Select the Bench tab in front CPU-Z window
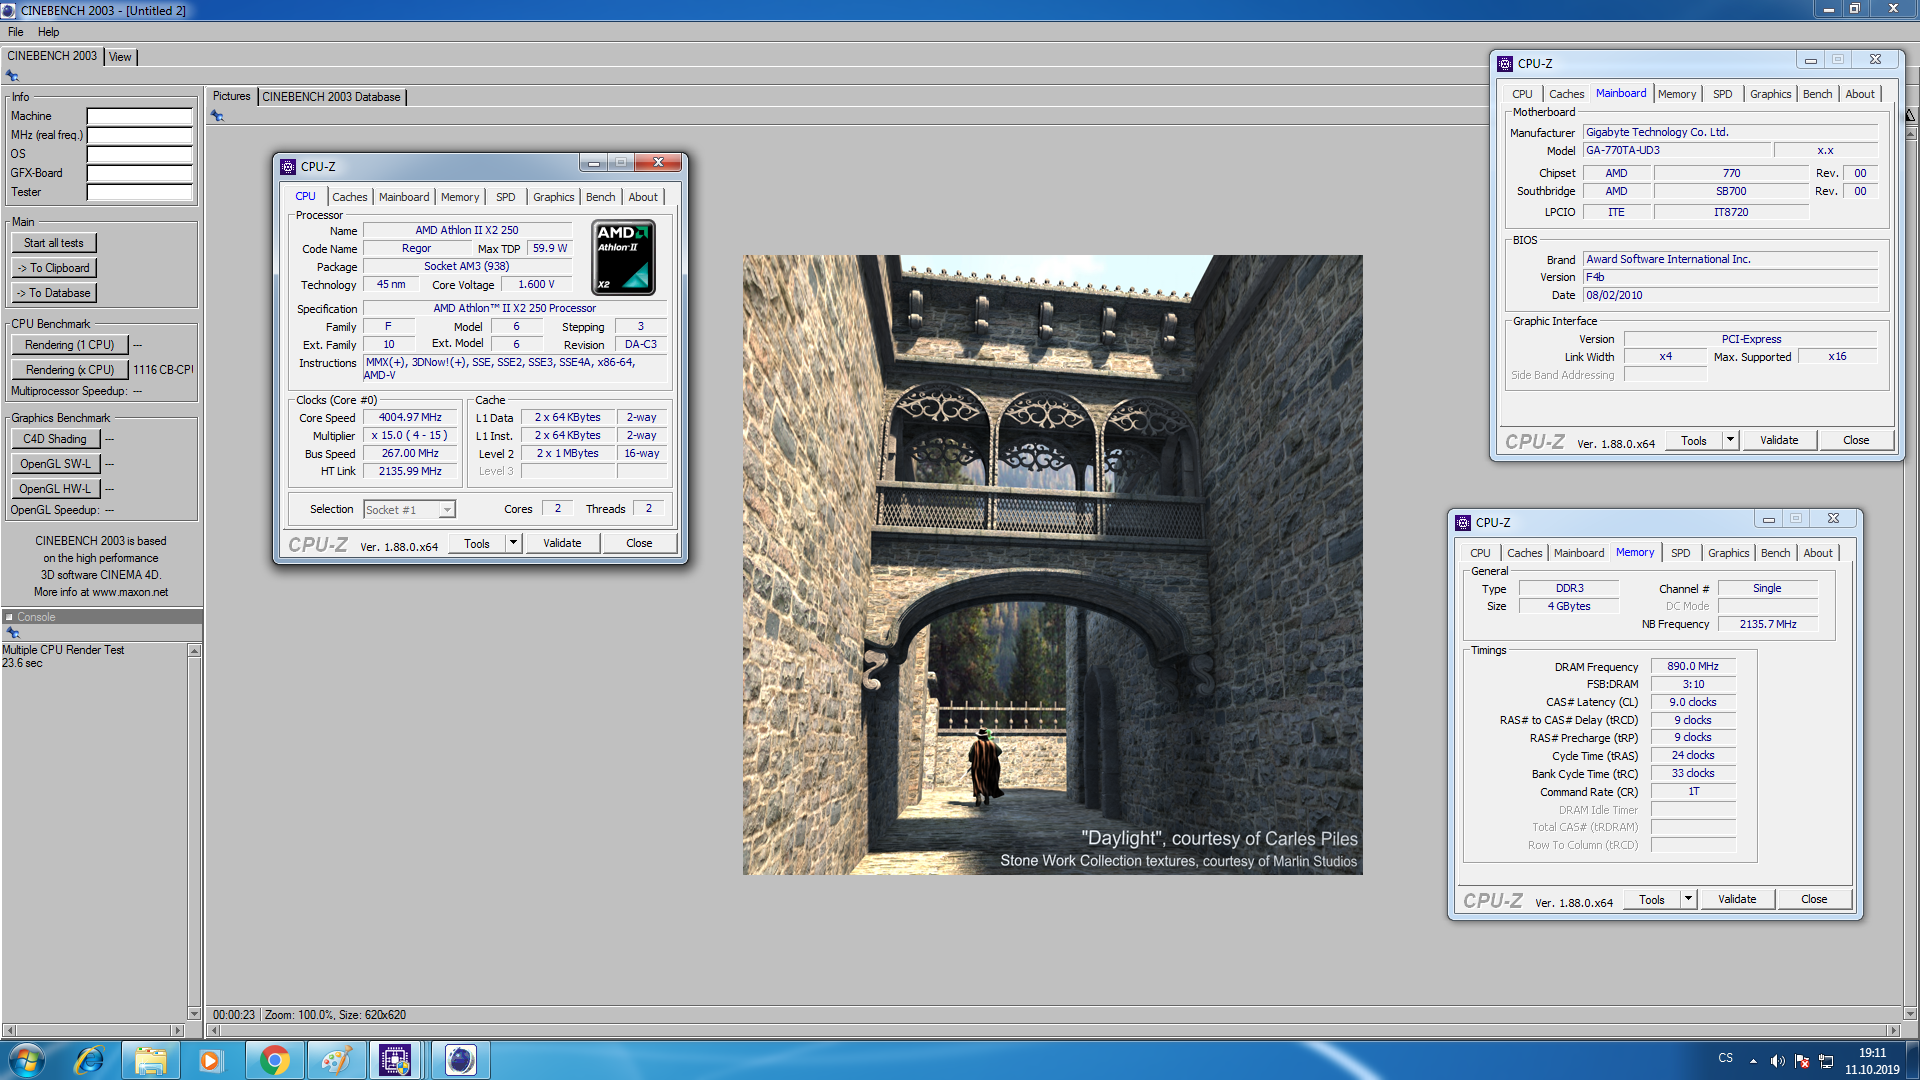The width and height of the screenshot is (1920, 1080). [x=601, y=197]
